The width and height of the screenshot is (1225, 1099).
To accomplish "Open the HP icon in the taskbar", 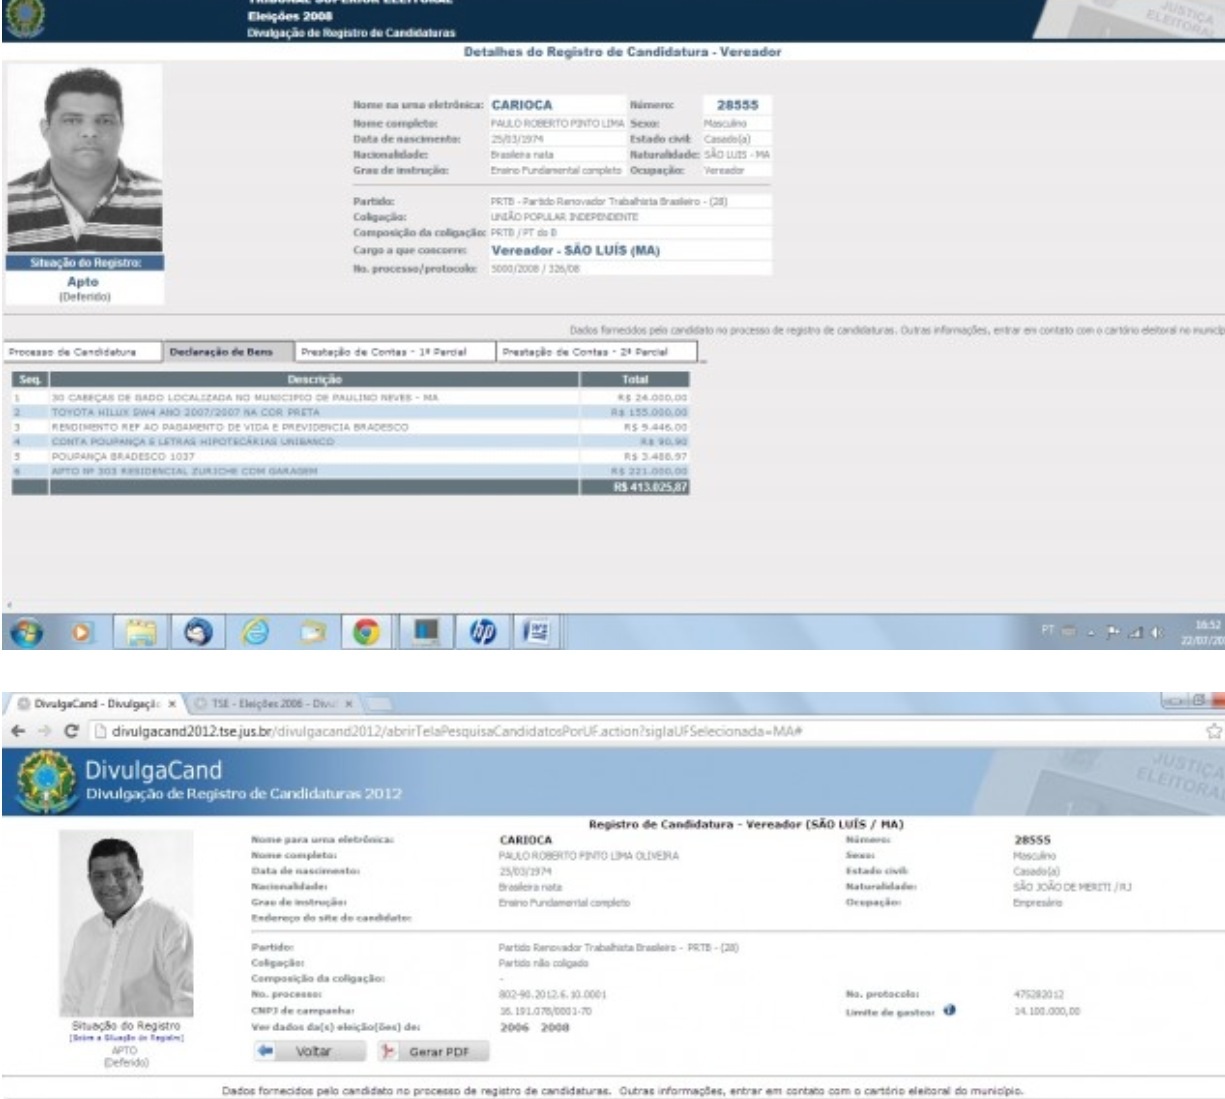I will tap(483, 632).
